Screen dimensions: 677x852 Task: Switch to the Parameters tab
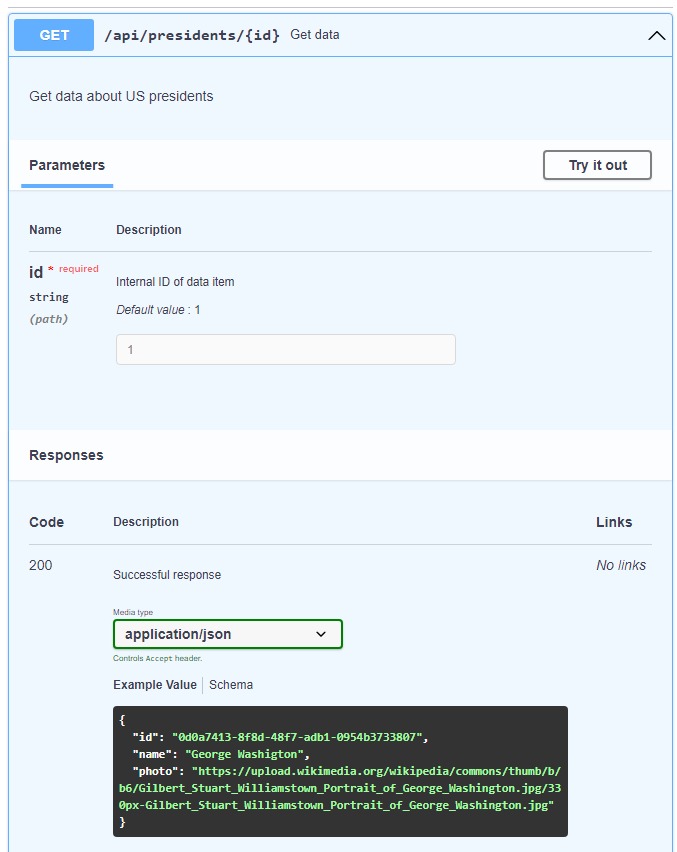click(x=67, y=166)
